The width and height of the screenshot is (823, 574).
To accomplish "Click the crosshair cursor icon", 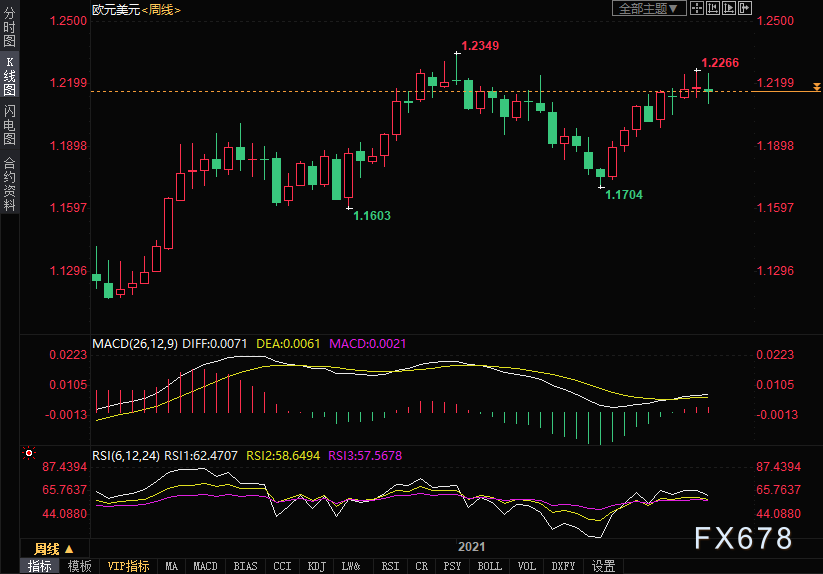I will (697, 8).
